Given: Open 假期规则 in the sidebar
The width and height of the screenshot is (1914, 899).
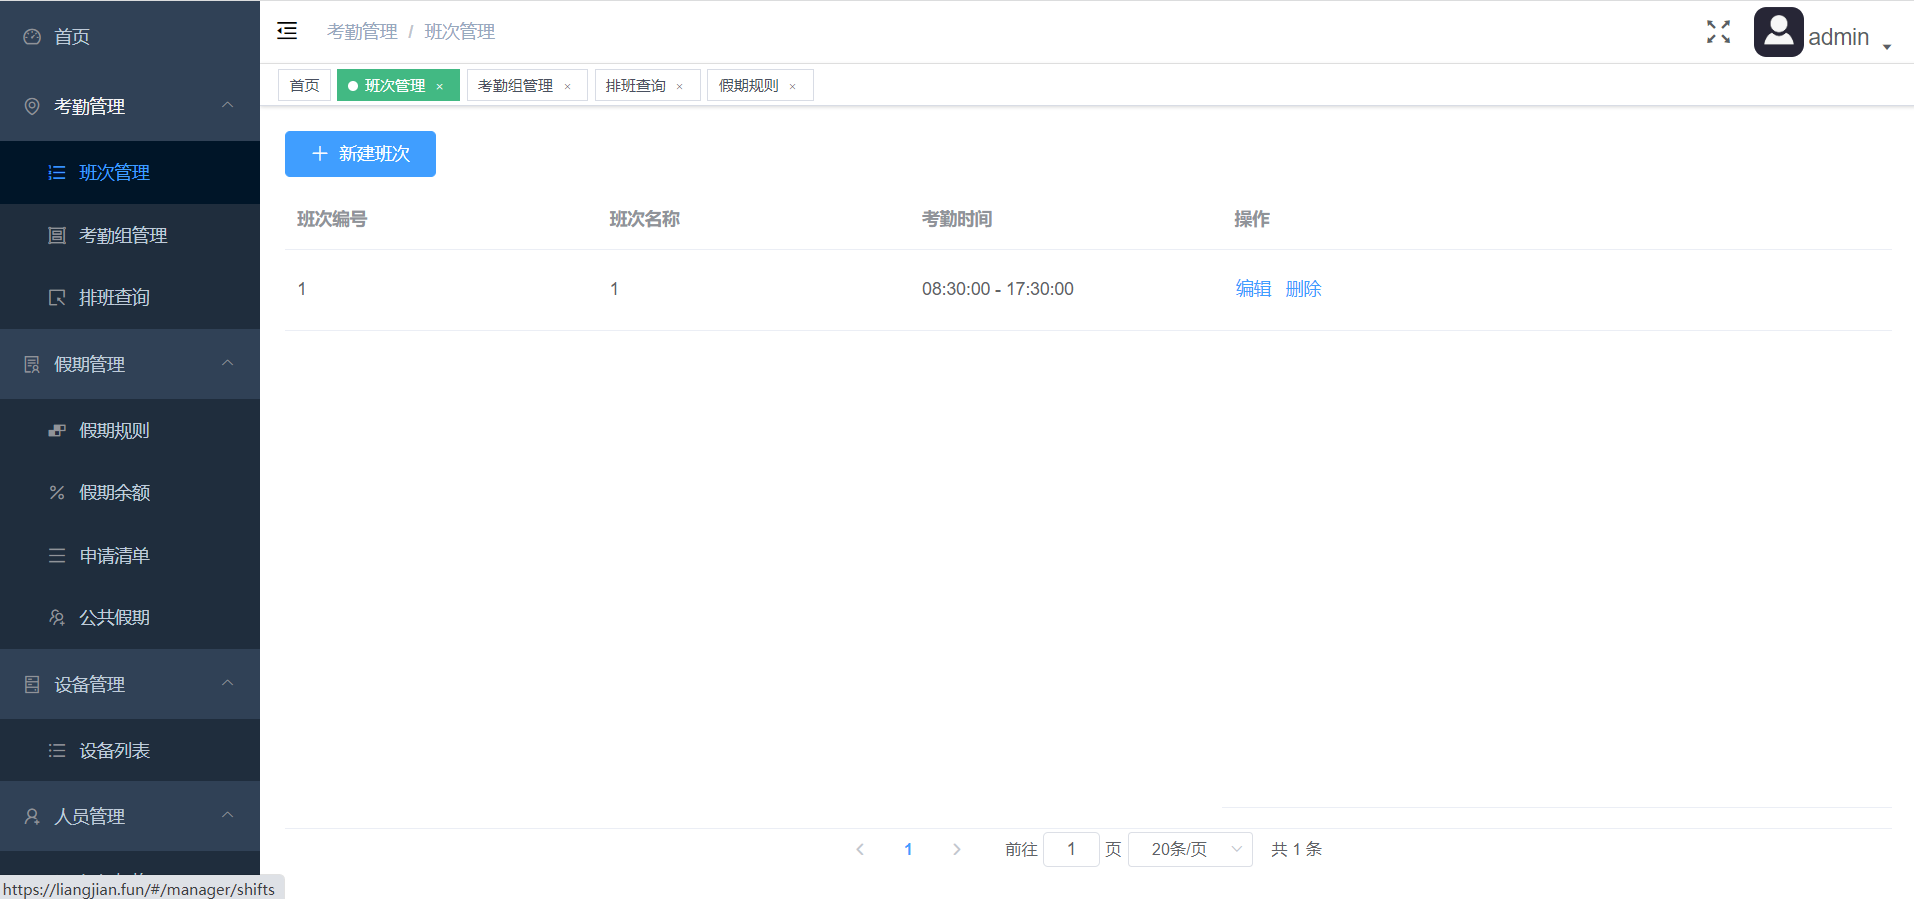Looking at the screenshot, I should (x=130, y=430).
